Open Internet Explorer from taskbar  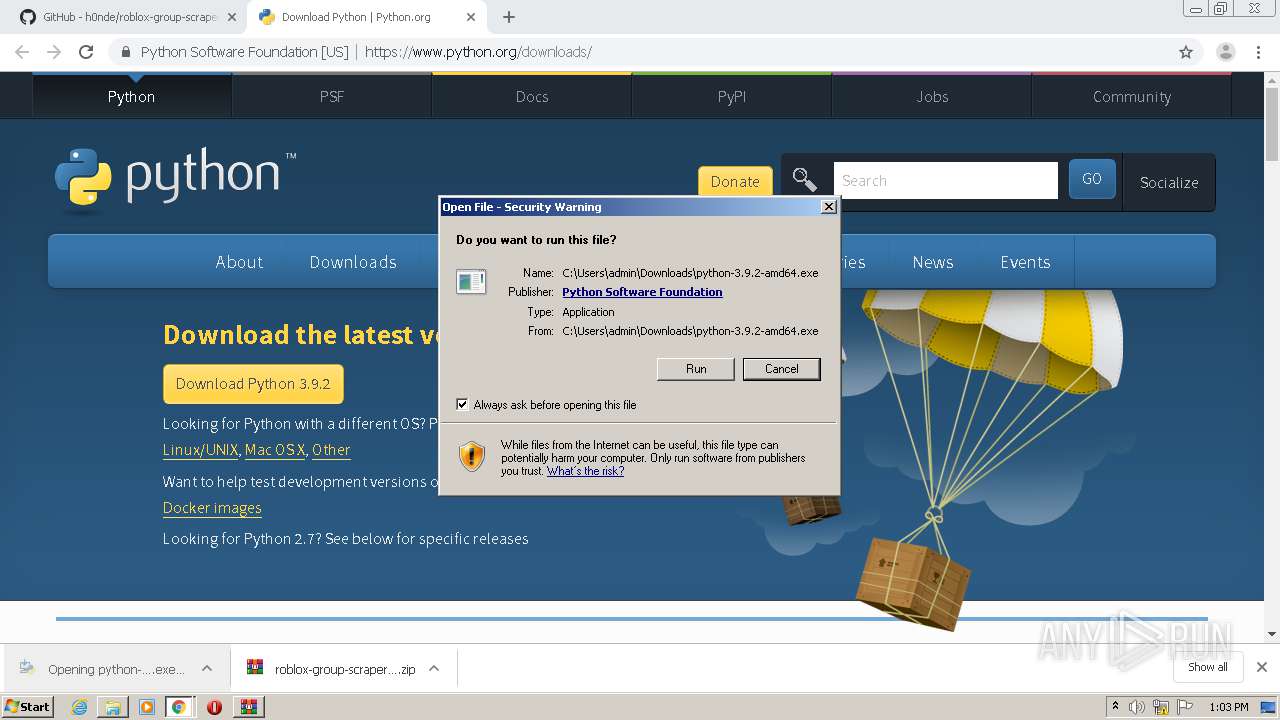click(79, 707)
